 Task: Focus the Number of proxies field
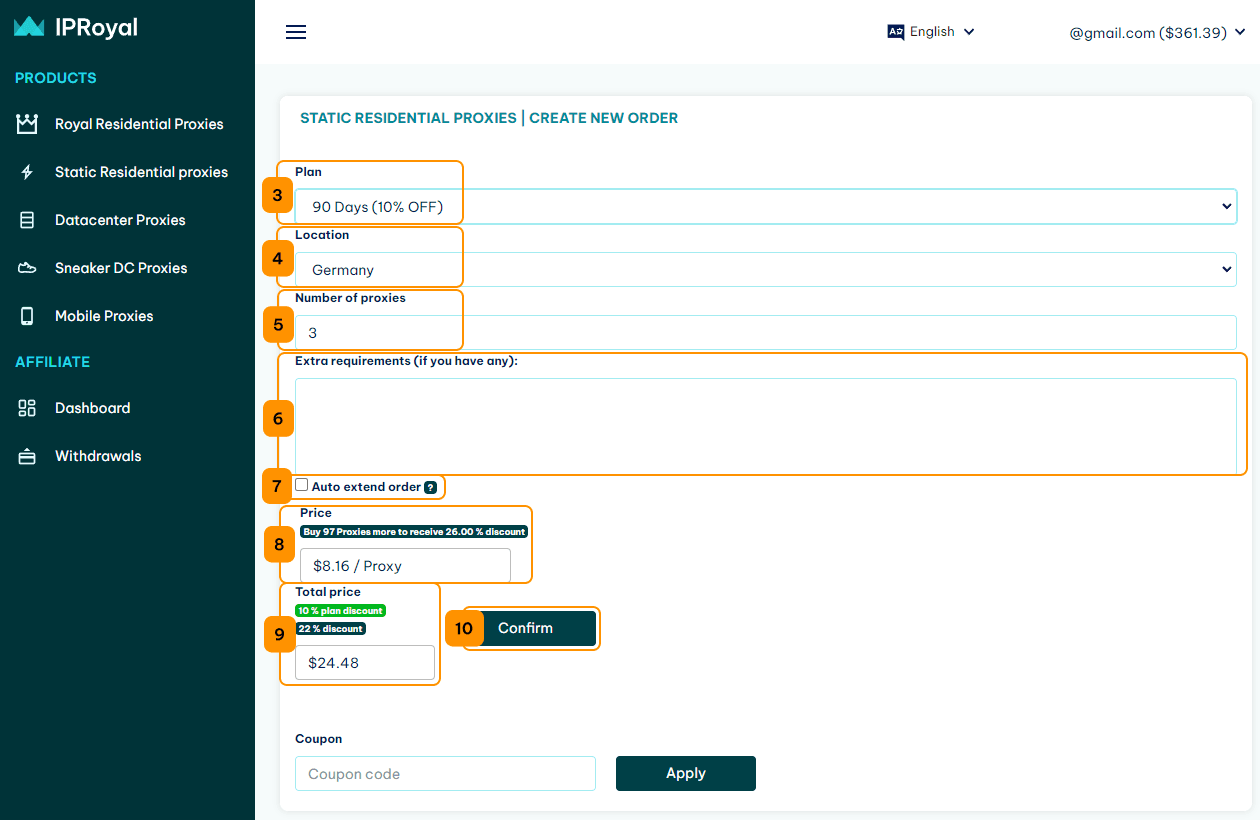tap(766, 333)
